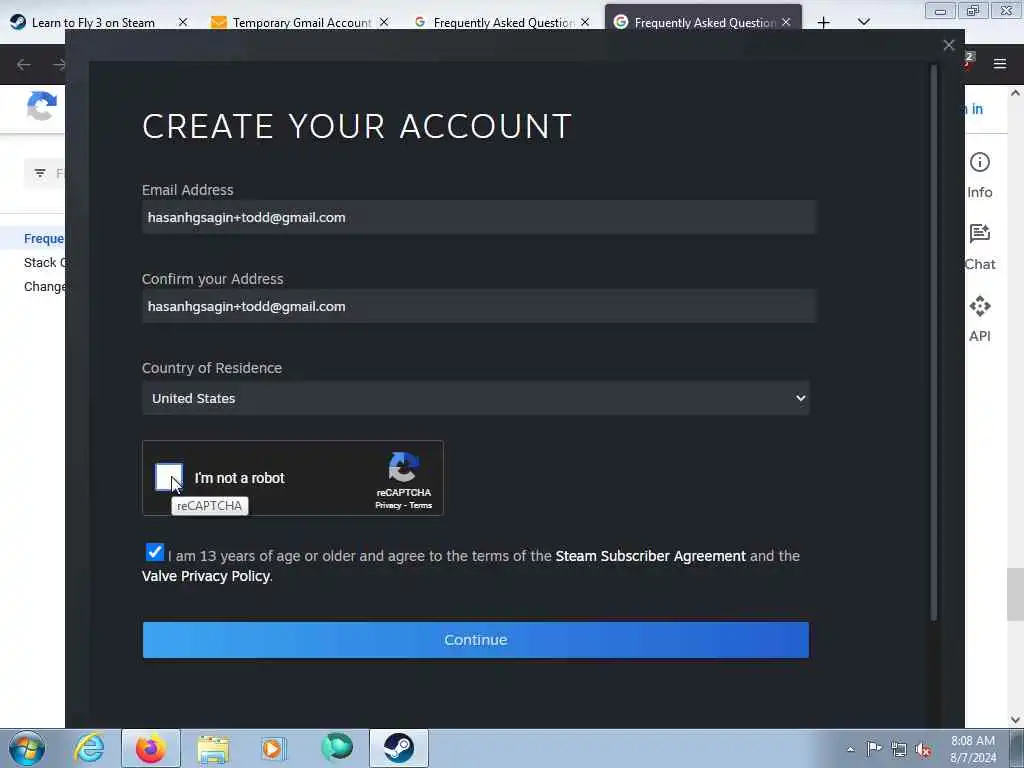Show hidden system tray icons

(x=850, y=749)
